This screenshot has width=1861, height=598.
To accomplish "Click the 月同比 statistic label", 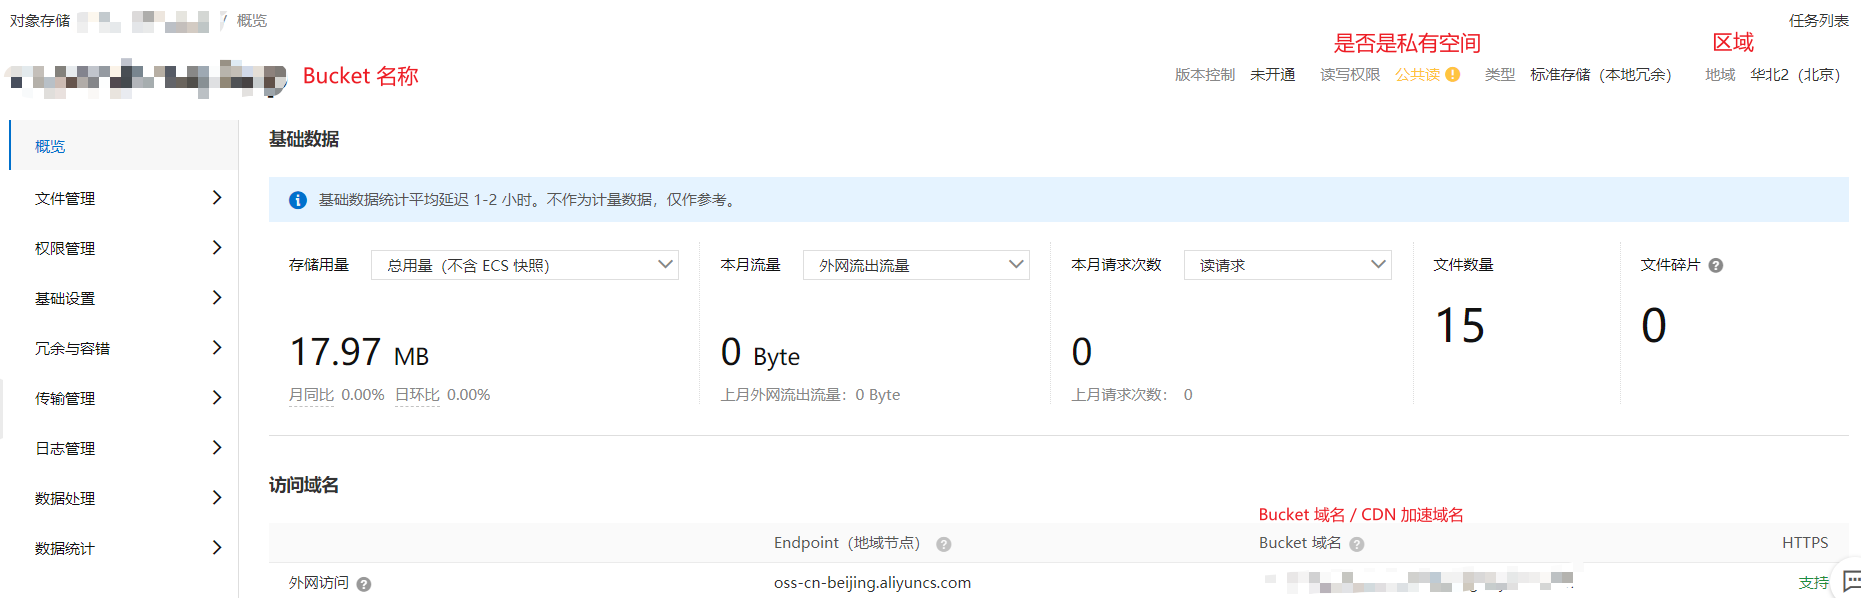I will click(311, 395).
